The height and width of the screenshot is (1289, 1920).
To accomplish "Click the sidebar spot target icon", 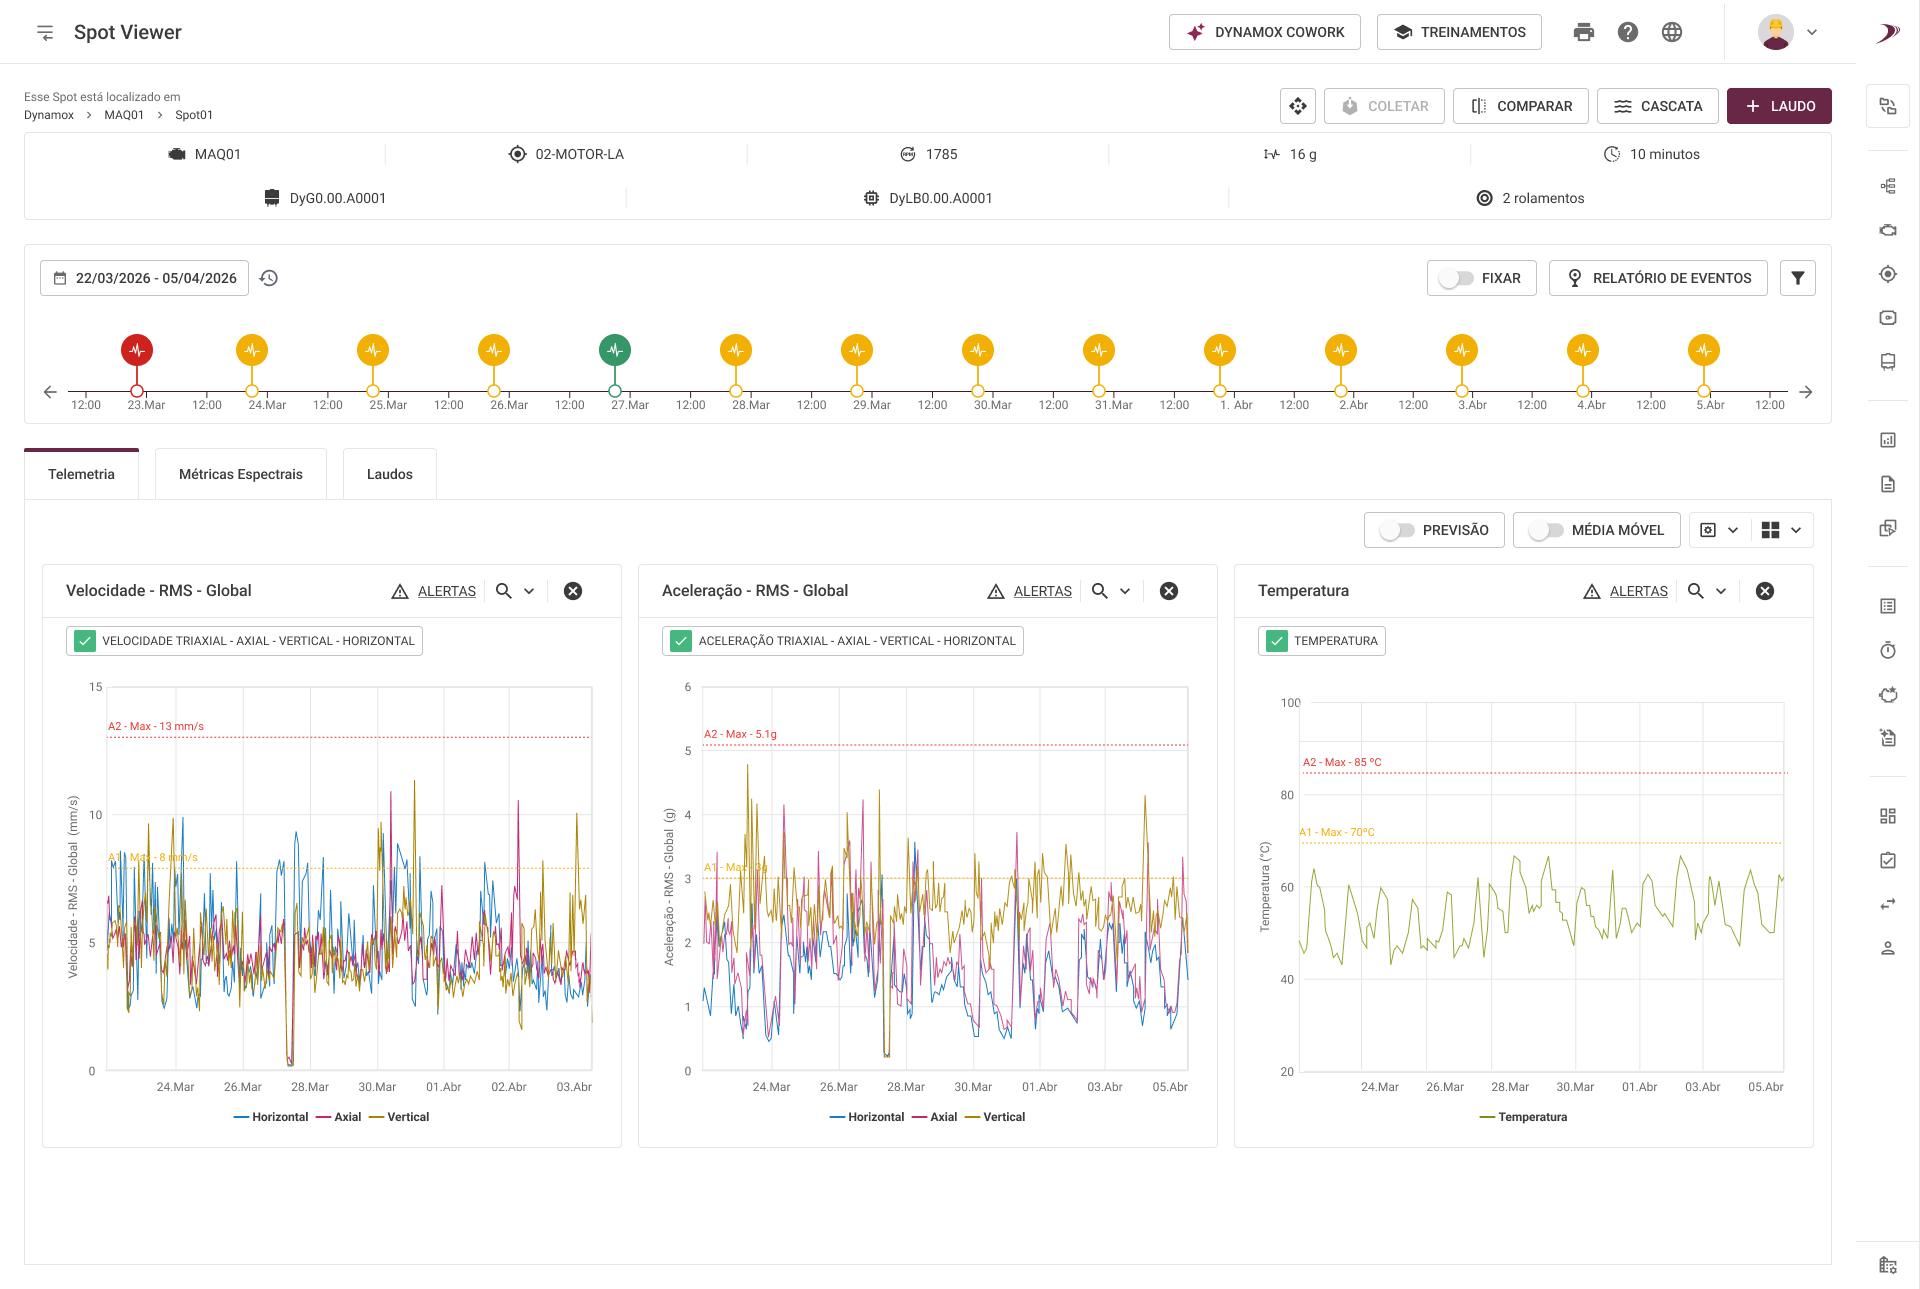I will tap(1888, 274).
